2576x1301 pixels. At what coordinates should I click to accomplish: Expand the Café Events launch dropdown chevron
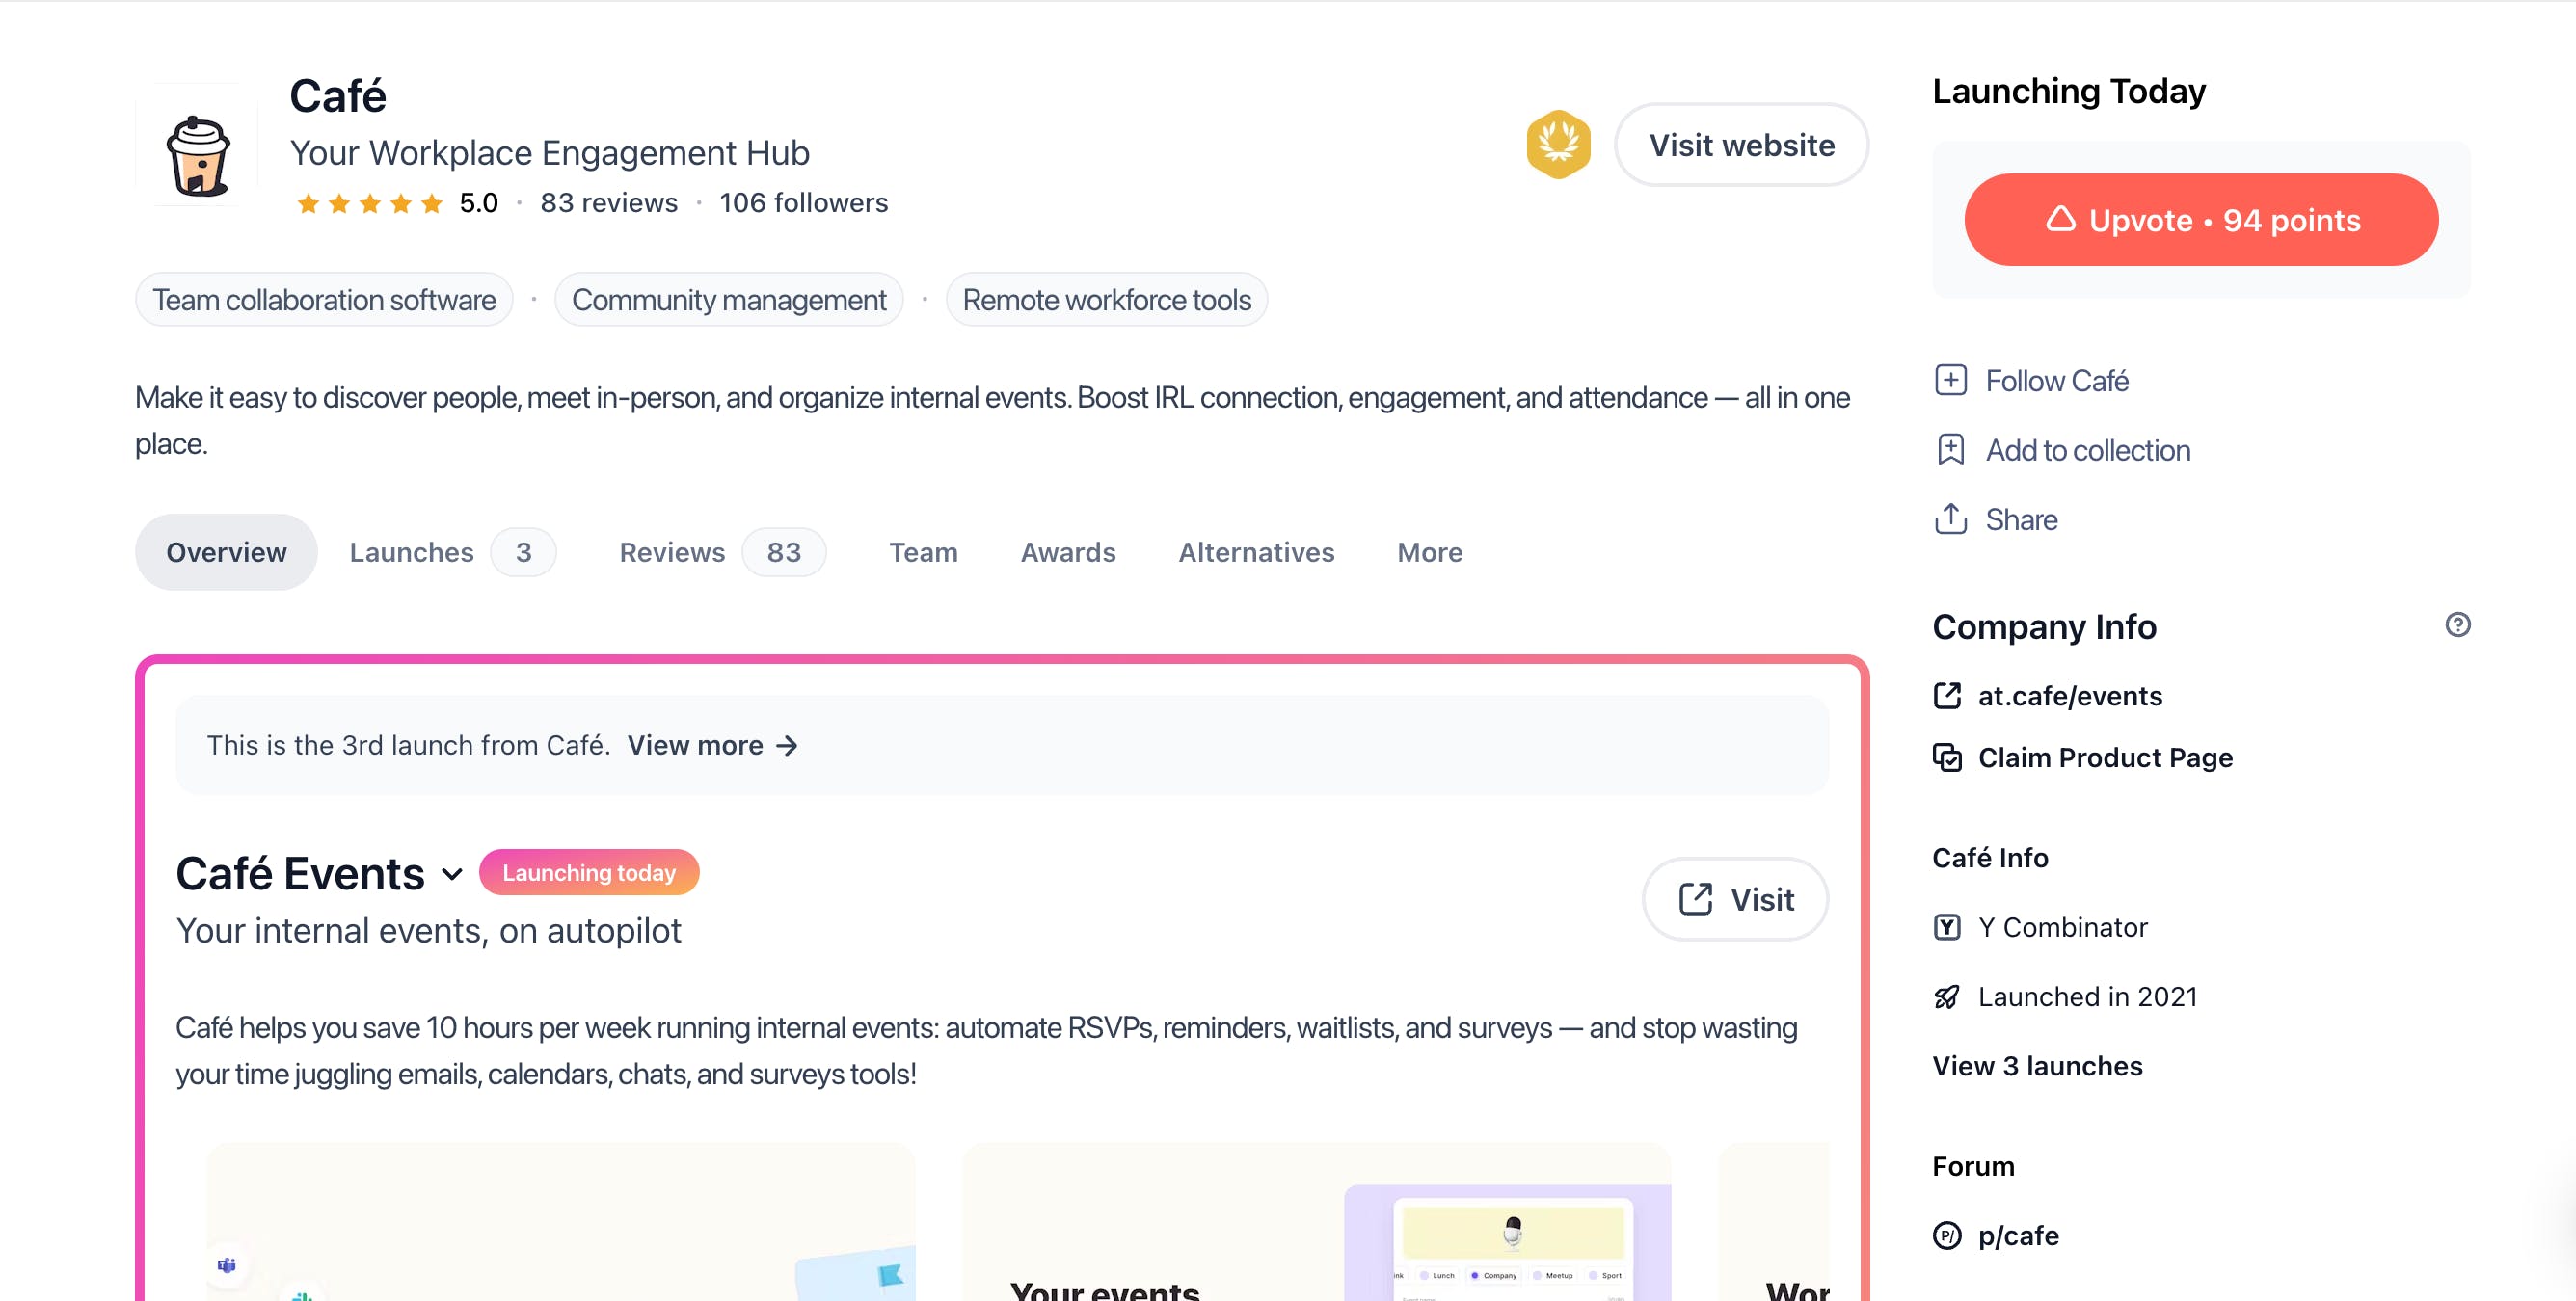(x=452, y=875)
